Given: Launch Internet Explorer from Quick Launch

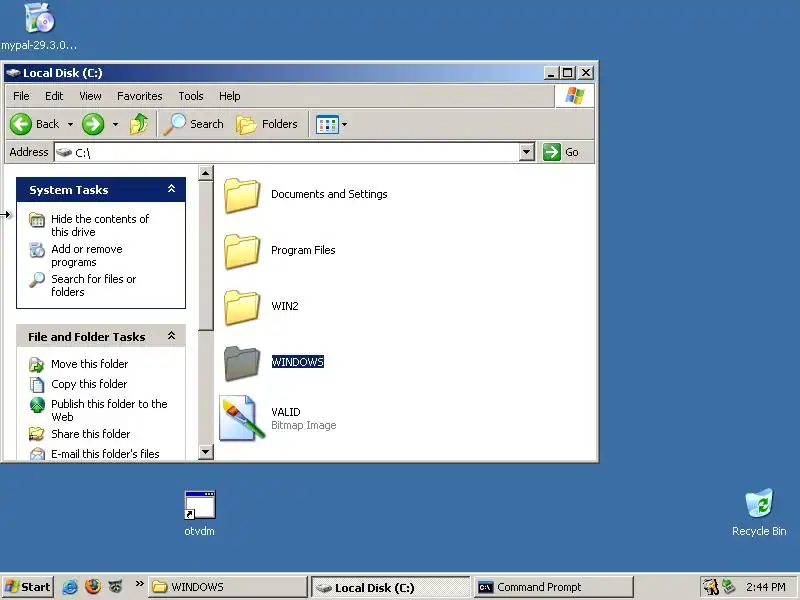Looking at the screenshot, I should 70,587.
